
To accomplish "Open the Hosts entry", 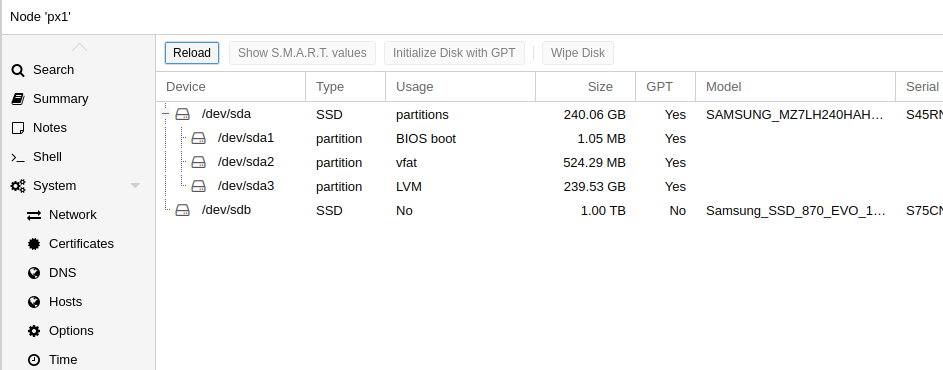I will tap(79, 301).
